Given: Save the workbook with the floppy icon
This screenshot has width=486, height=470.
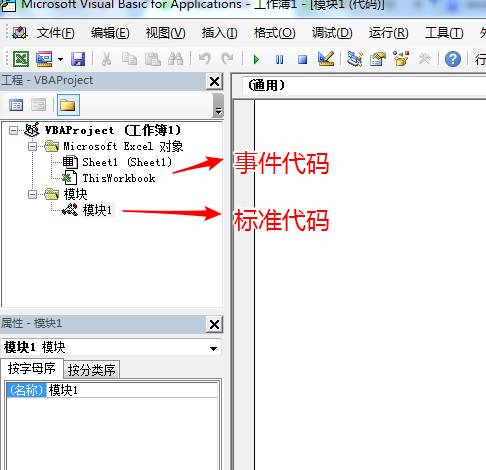Looking at the screenshot, I should click(x=78, y=59).
